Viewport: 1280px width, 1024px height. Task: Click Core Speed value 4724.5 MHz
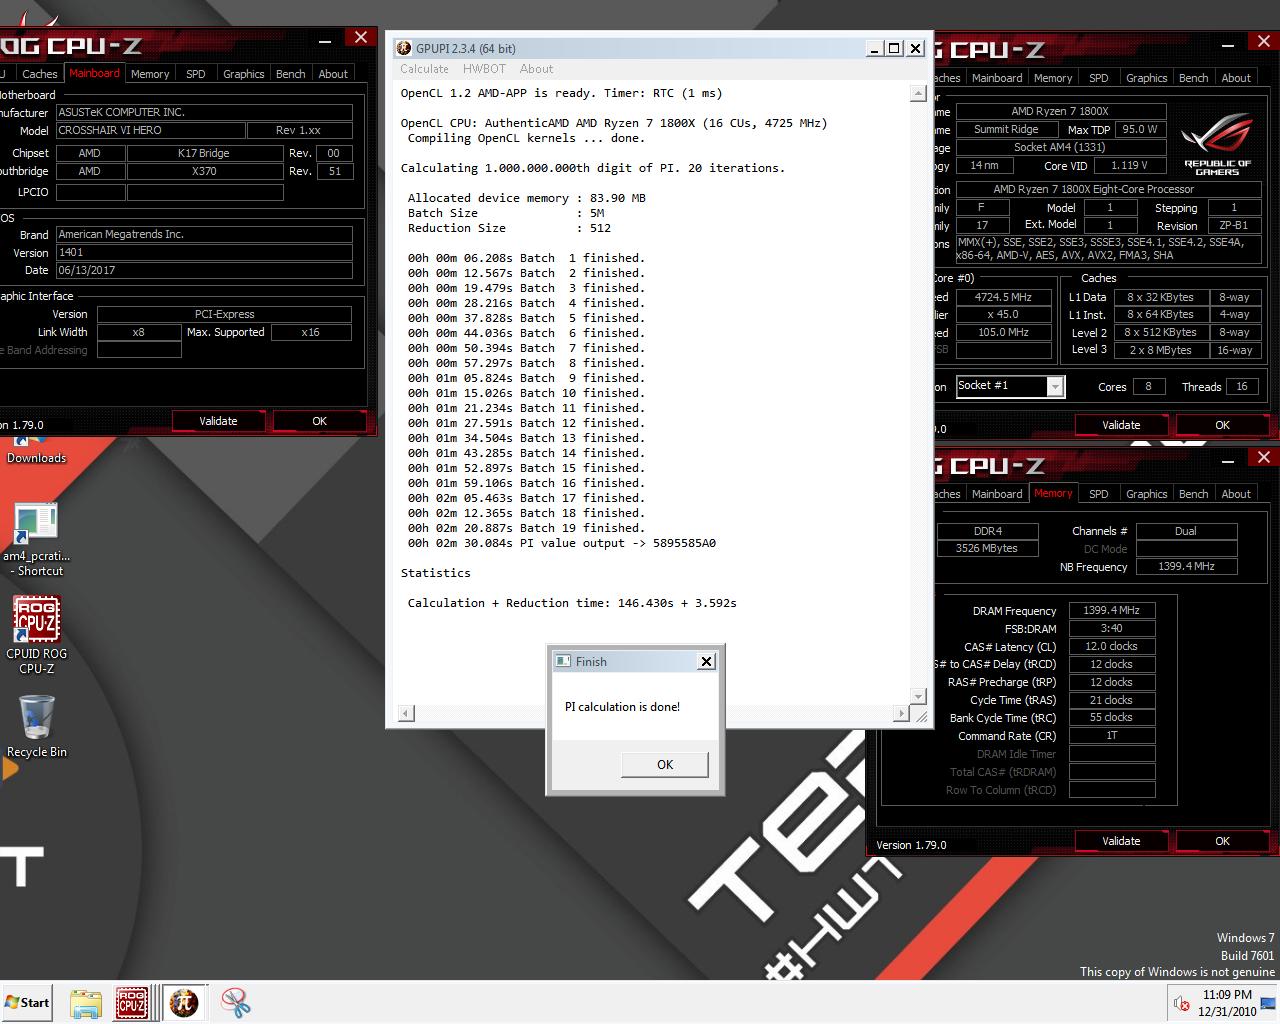[x=1003, y=297]
